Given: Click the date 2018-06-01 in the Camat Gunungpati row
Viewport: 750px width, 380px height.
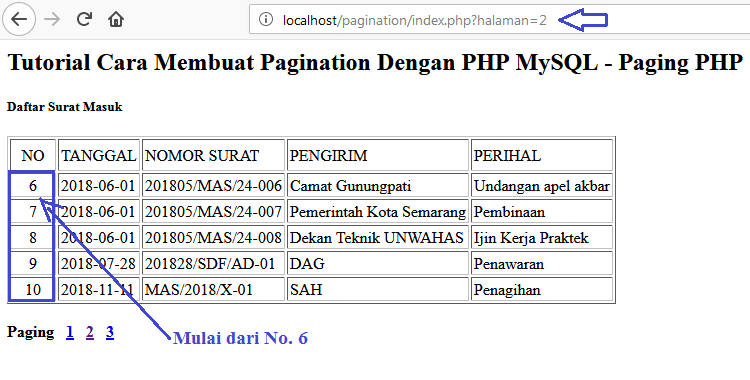Looking at the screenshot, I should pyautogui.click(x=99, y=186).
